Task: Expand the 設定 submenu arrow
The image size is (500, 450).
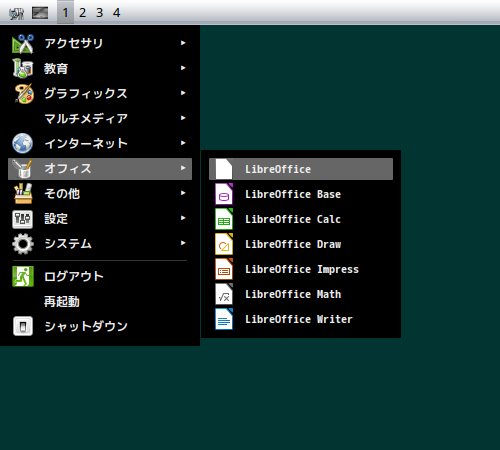Action: (x=183, y=218)
